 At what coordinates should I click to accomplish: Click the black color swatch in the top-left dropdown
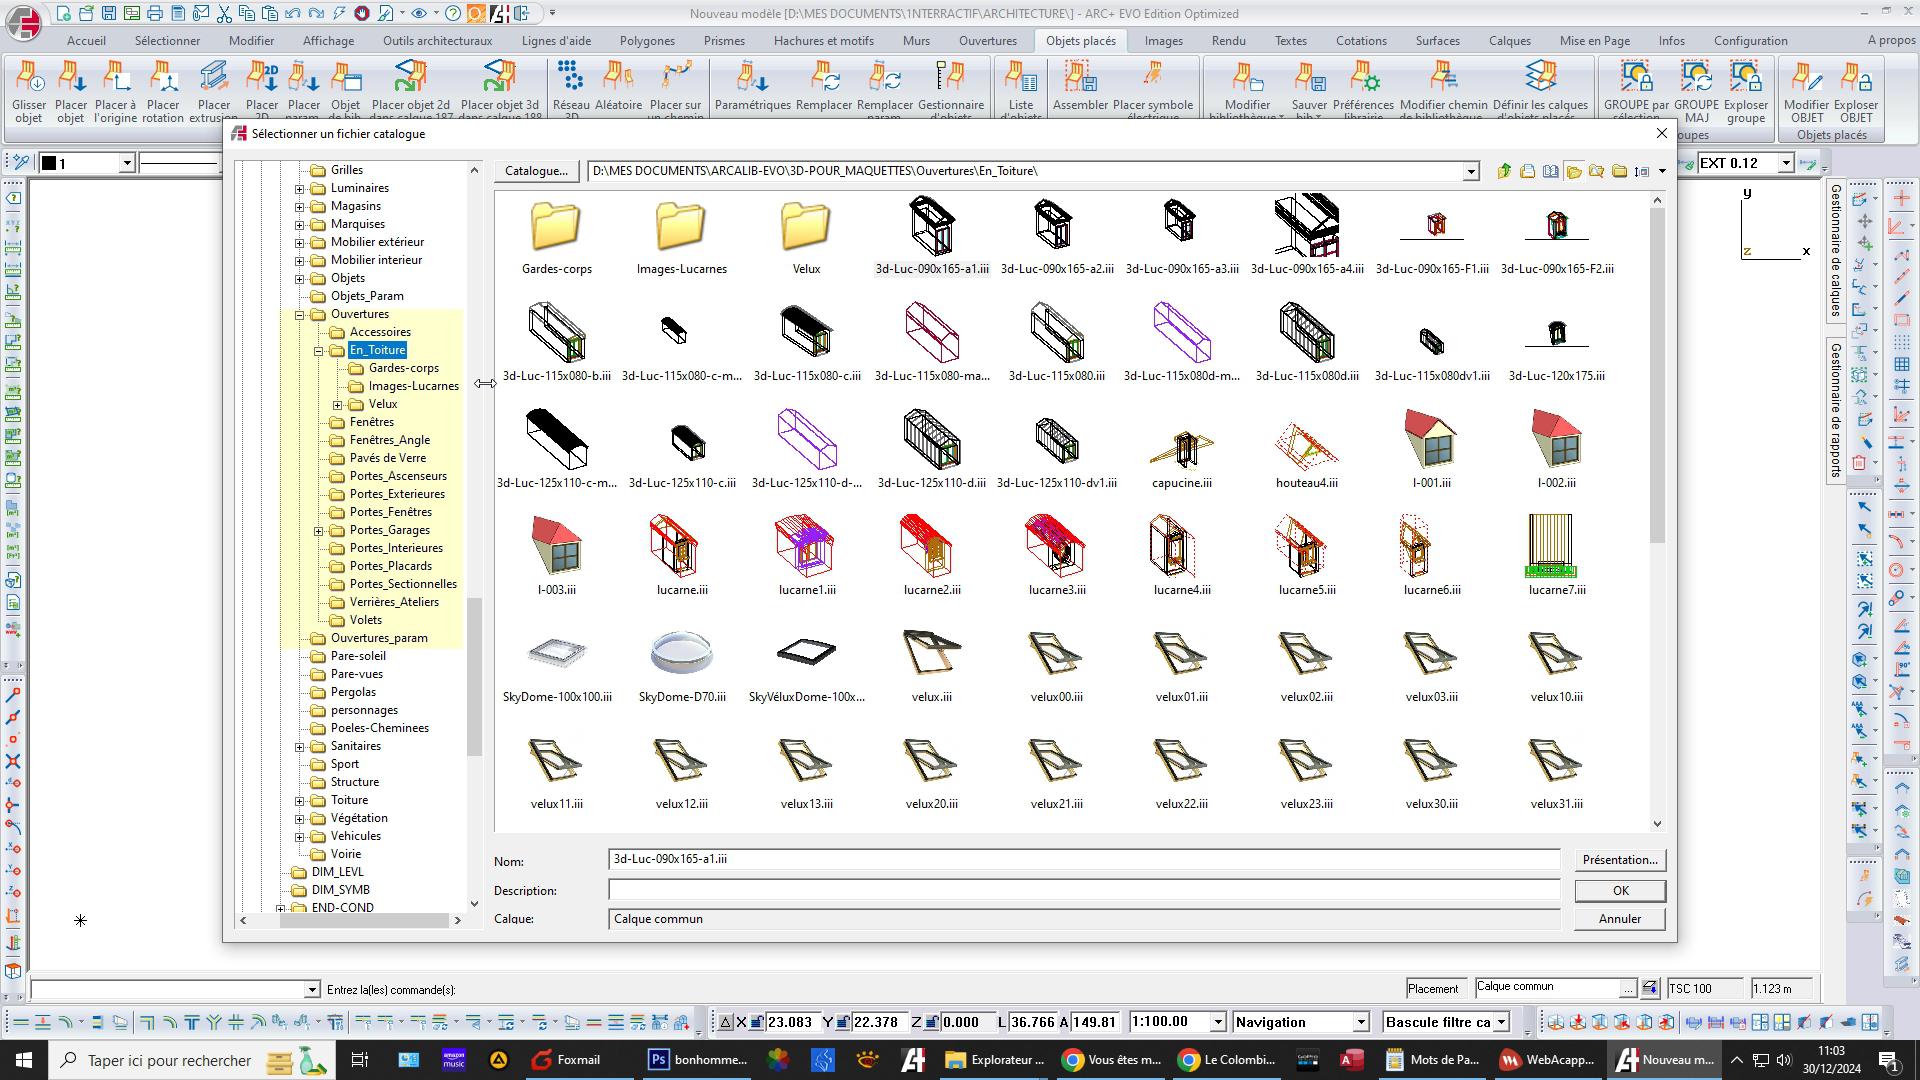click(x=49, y=163)
